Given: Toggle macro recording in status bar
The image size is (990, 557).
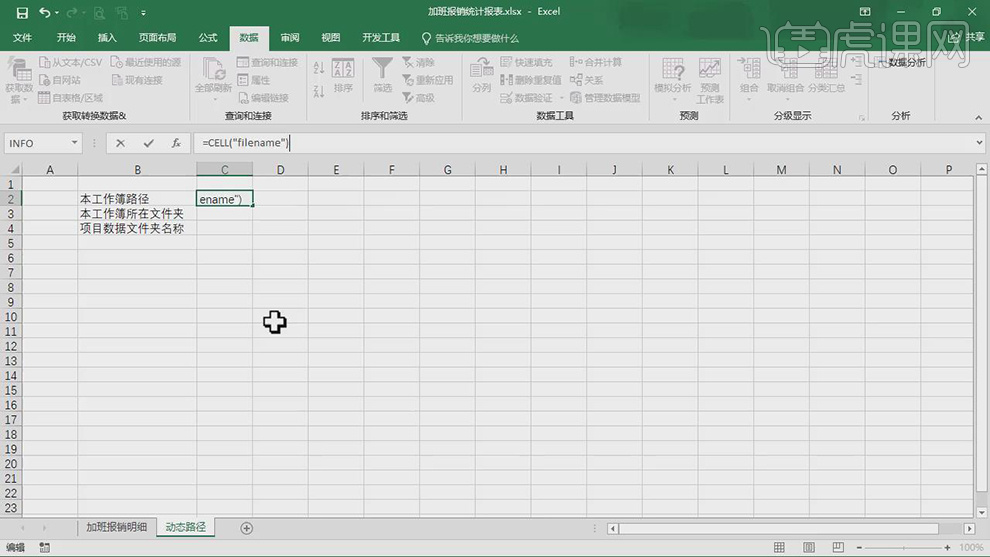Looking at the screenshot, I should coord(44,548).
